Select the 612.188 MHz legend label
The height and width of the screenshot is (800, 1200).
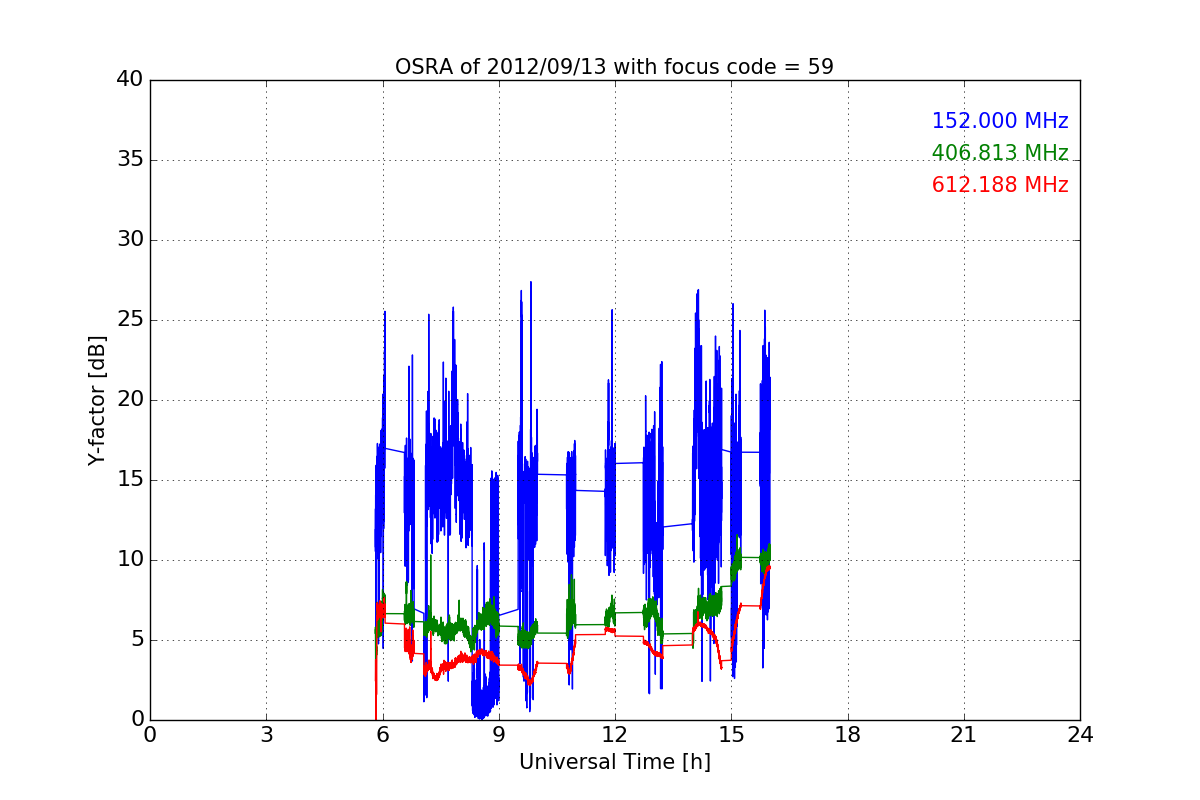[1000, 185]
